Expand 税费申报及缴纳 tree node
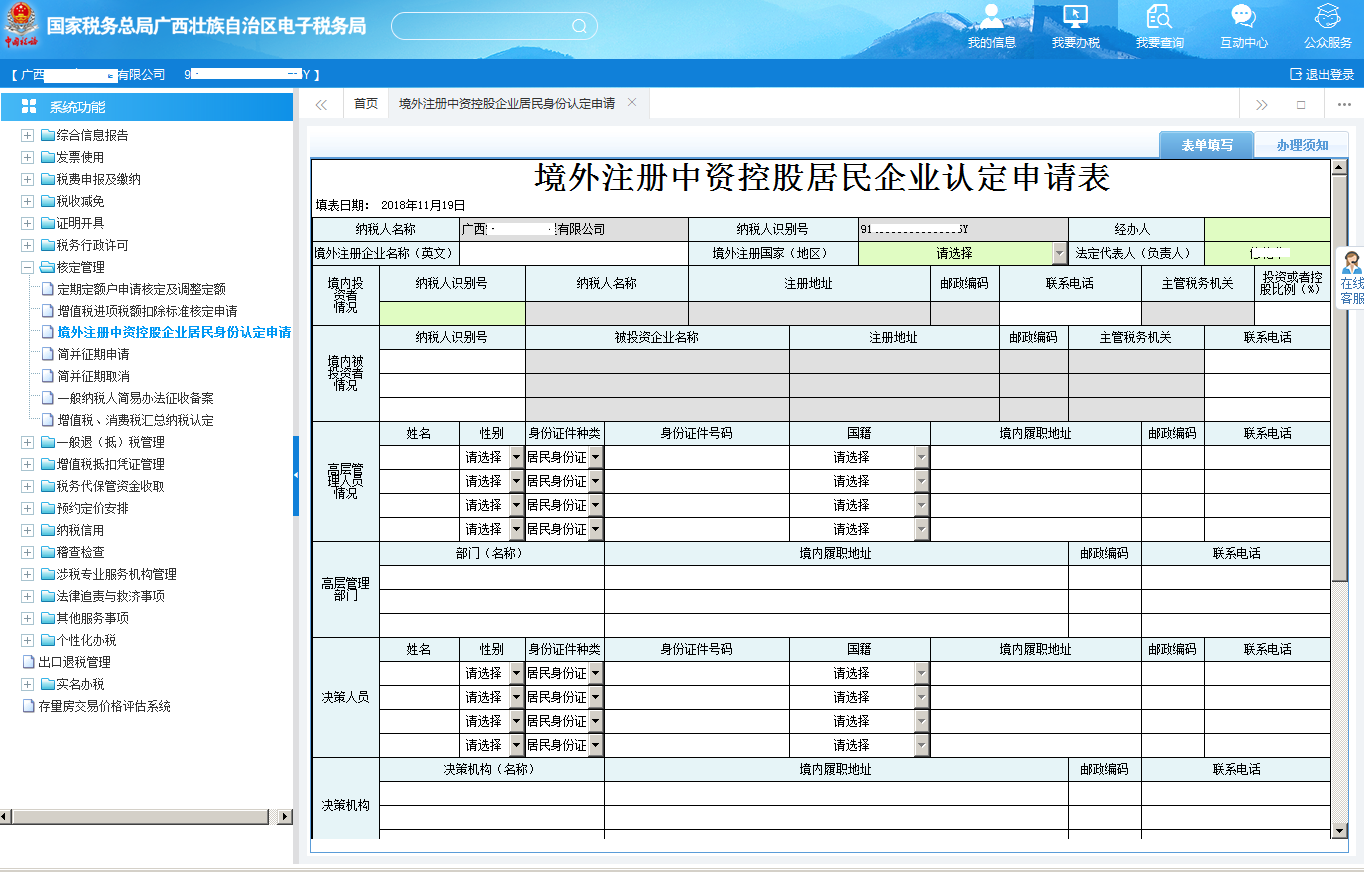This screenshot has height=872, width=1364. [x=28, y=179]
